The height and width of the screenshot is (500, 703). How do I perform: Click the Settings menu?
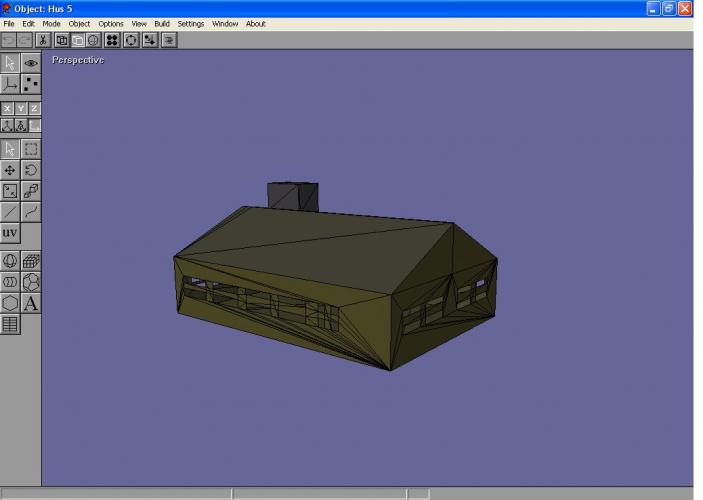(191, 24)
